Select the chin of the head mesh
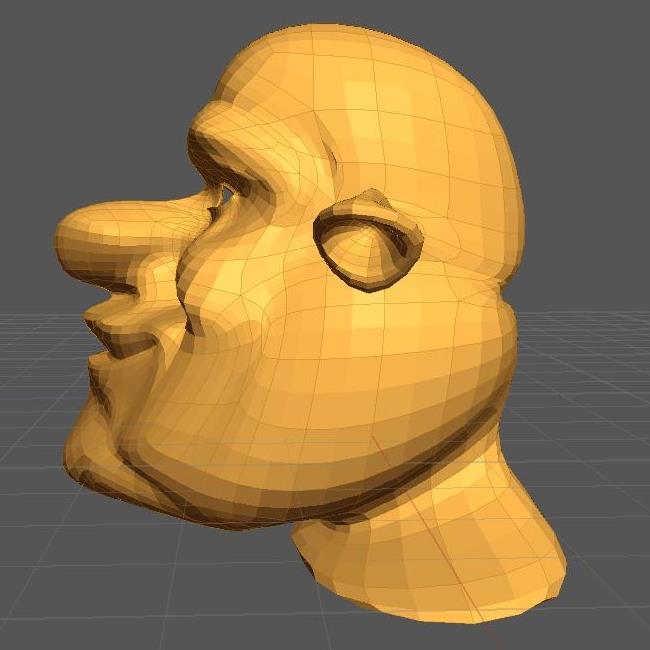 click(97, 450)
